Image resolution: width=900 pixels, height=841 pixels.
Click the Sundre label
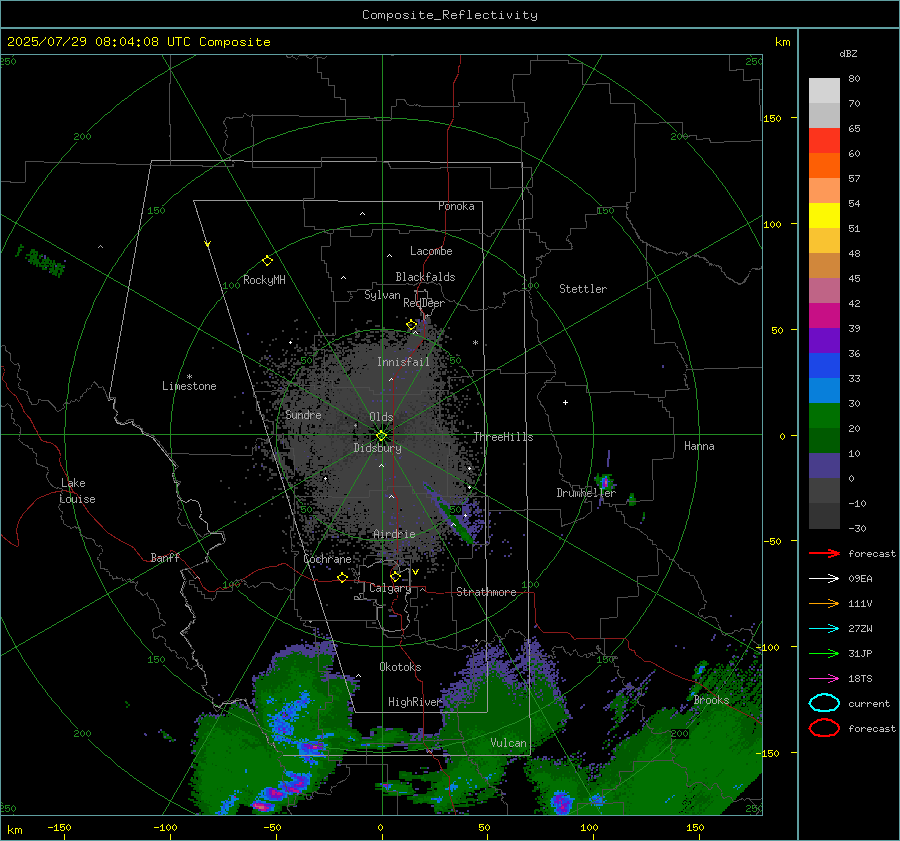(303, 414)
